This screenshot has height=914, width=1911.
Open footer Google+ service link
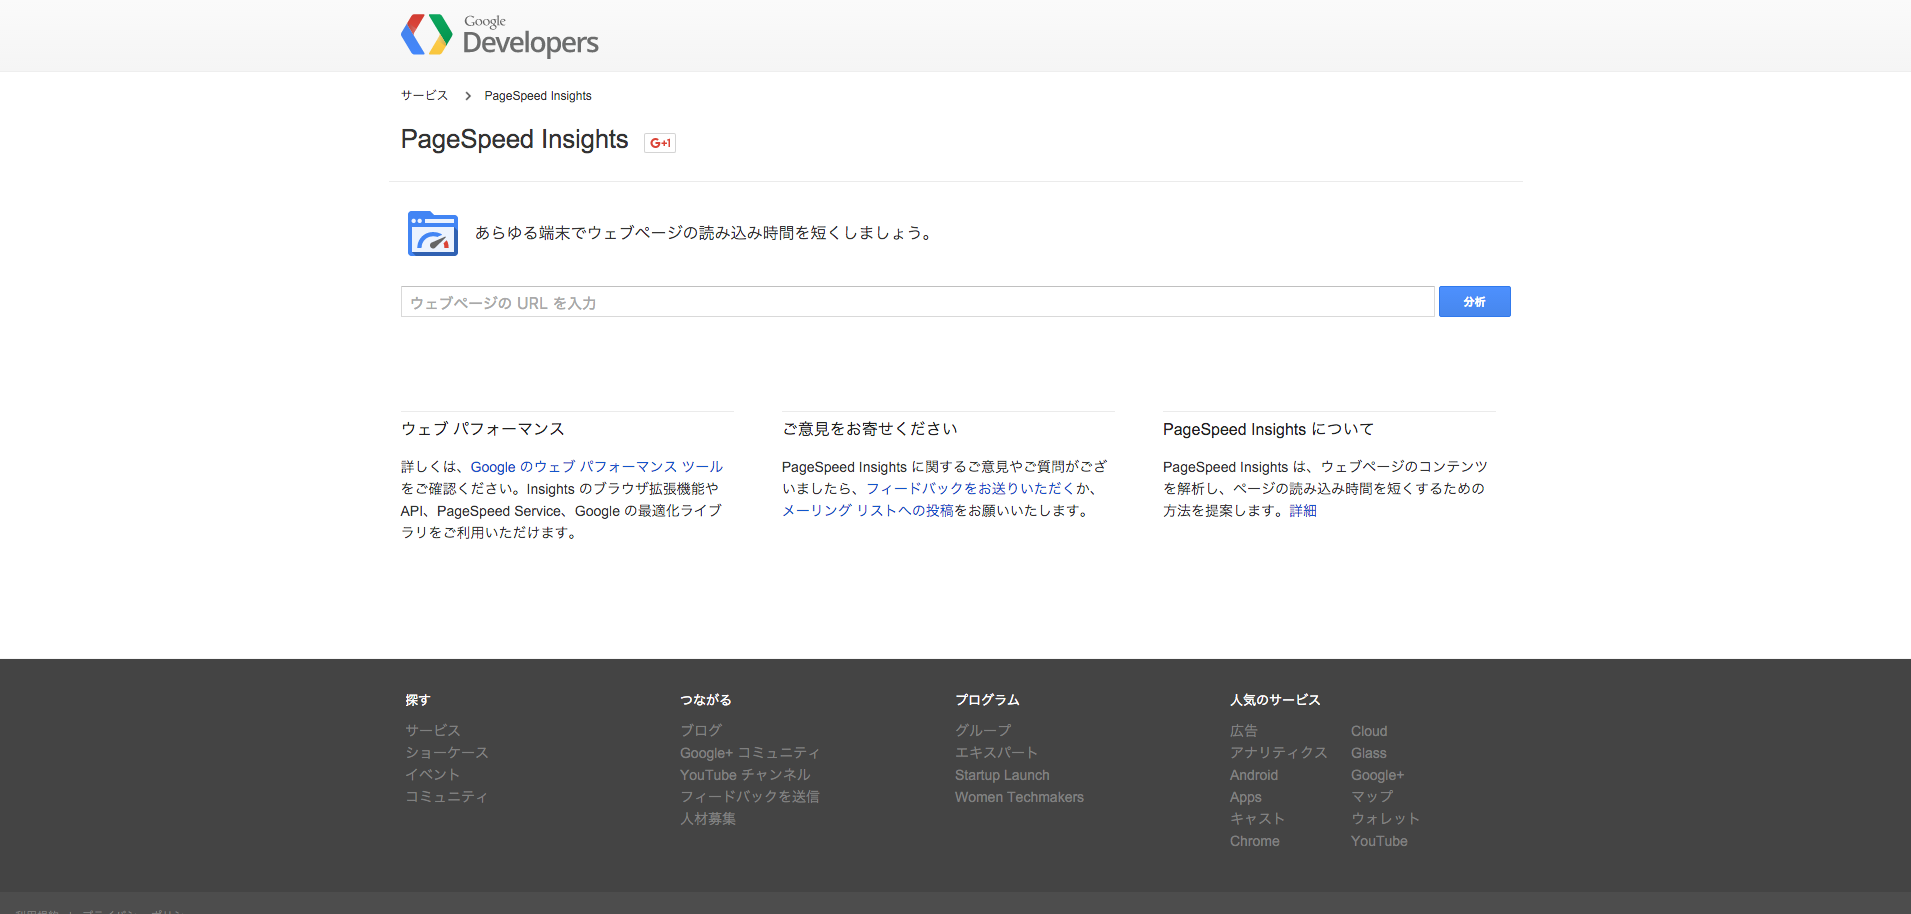[x=1378, y=775]
